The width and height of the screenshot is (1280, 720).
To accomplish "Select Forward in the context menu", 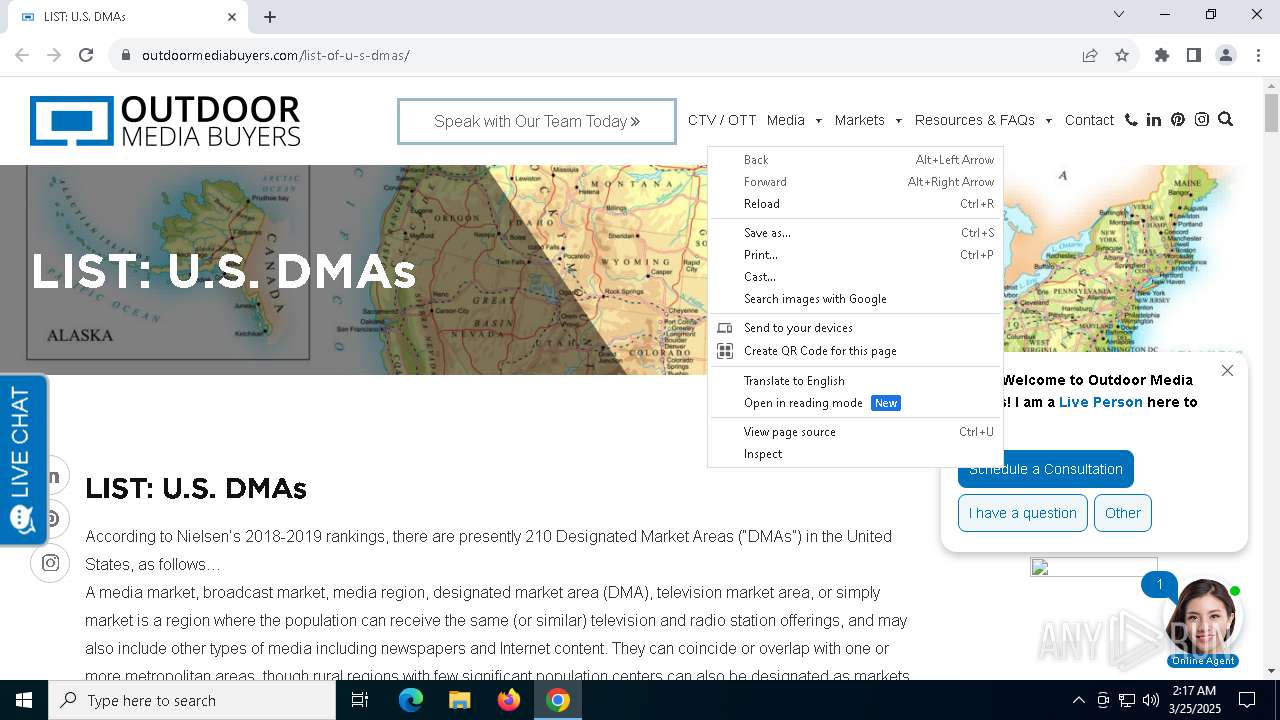I will click(x=855, y=182).
